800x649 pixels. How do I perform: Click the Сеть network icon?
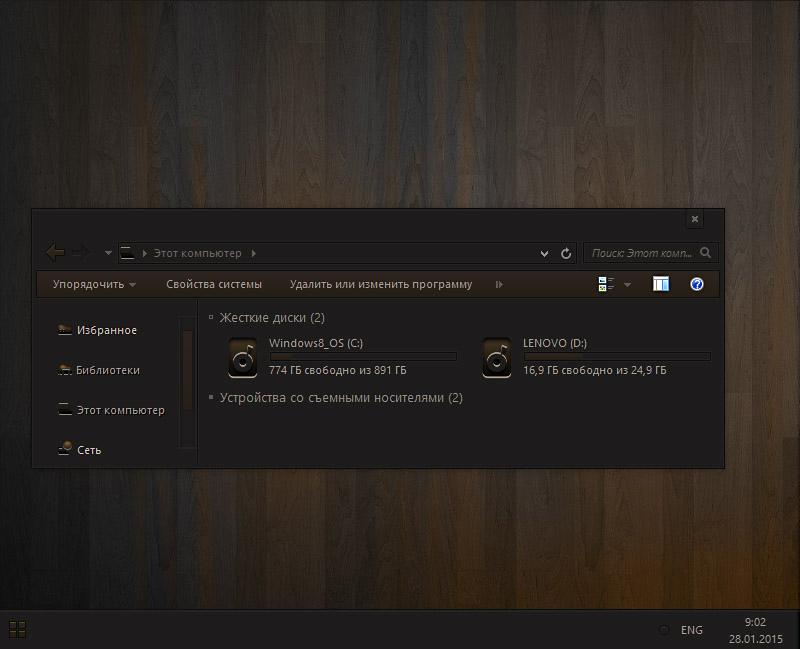[x=65, y=448]
